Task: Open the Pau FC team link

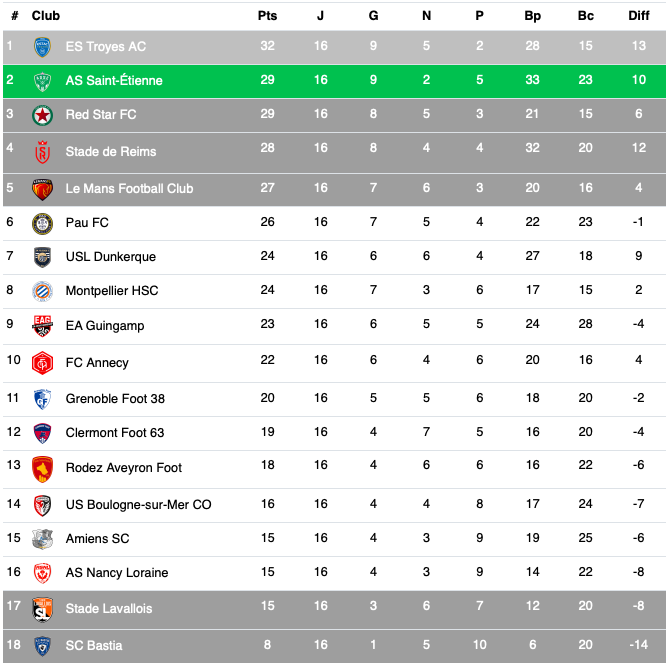Action: 87,222
